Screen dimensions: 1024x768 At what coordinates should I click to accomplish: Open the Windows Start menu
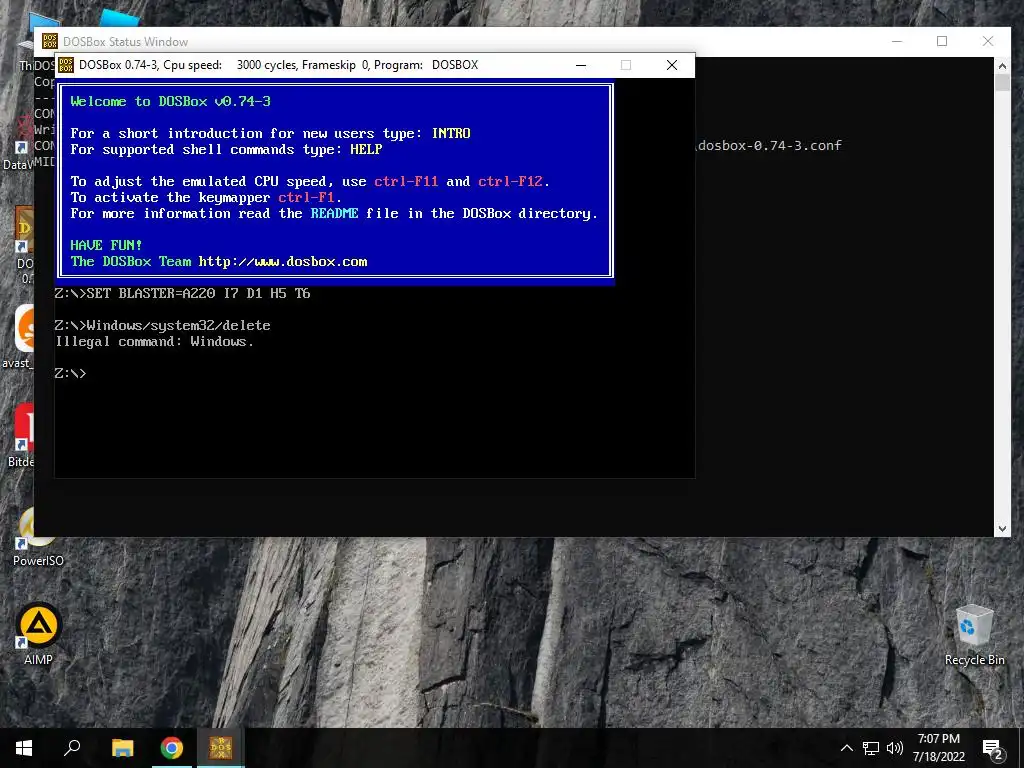tap(24, 748)
